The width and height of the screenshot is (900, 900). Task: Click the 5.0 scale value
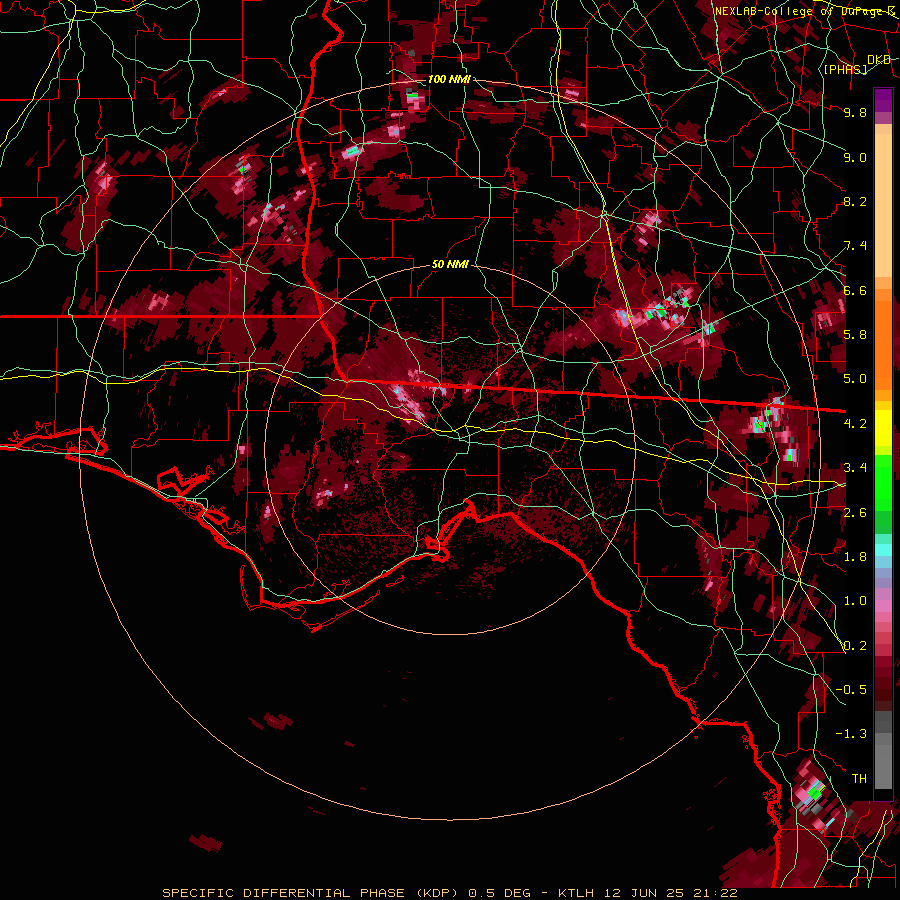point(855,379)
